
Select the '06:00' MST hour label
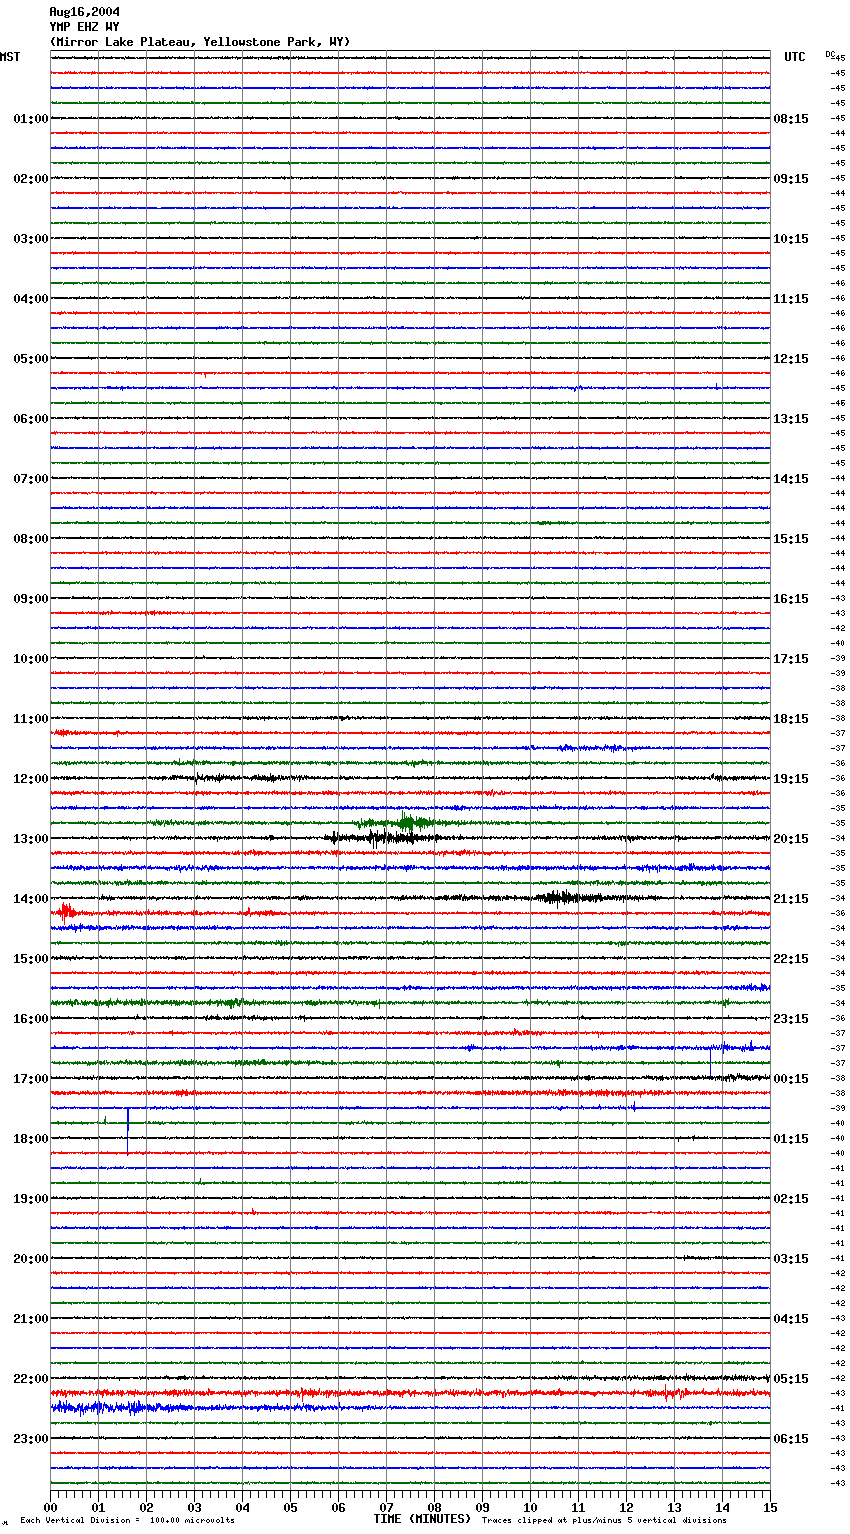[31, 419]
